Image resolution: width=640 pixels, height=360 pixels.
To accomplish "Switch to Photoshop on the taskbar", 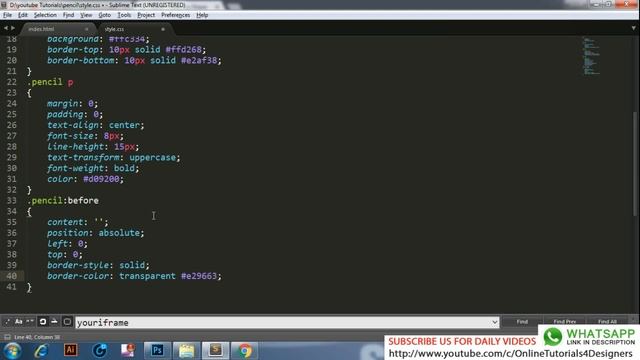I will [157, 350].
